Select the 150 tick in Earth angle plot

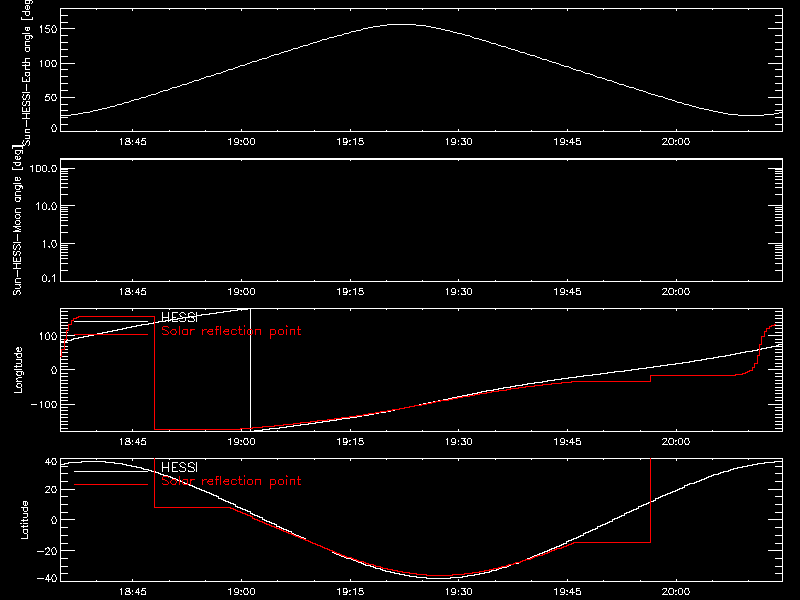pyautogui.click(x=47, y=29)
